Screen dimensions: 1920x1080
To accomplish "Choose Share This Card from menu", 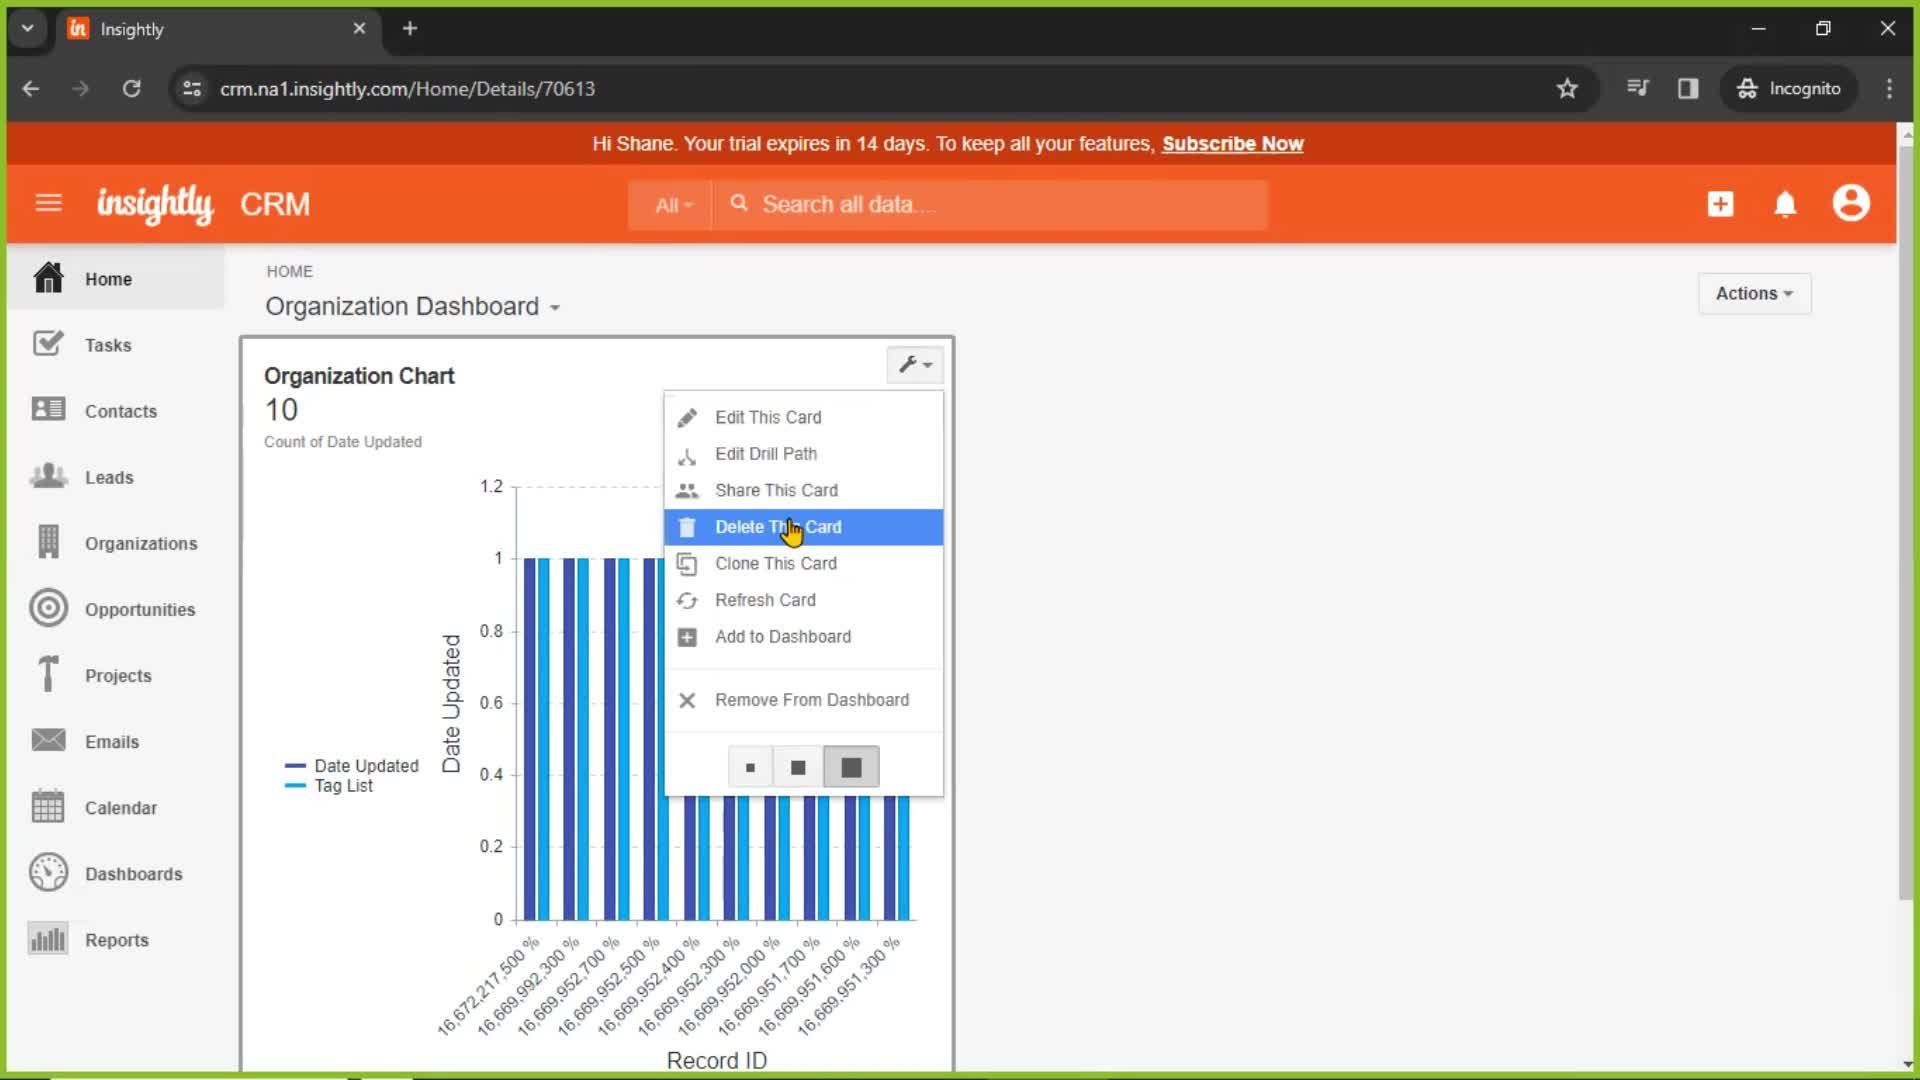I will pos(776,491).
